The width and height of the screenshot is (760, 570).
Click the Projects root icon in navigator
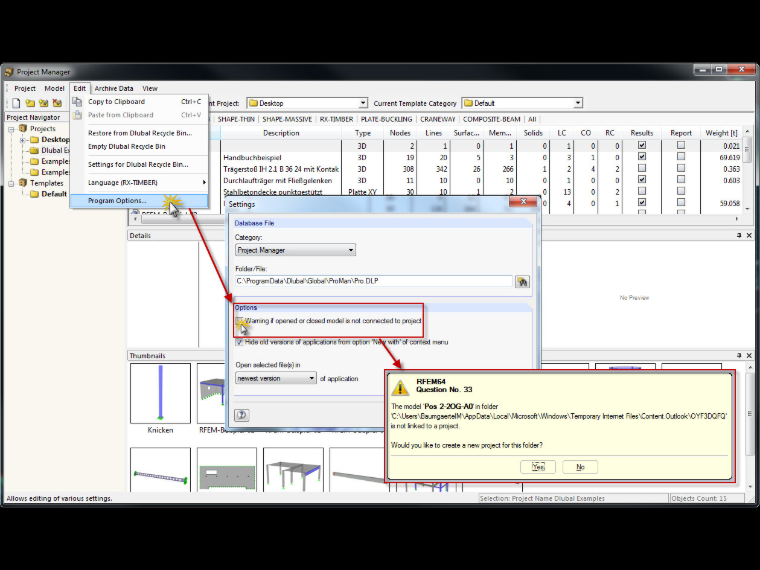23,128
